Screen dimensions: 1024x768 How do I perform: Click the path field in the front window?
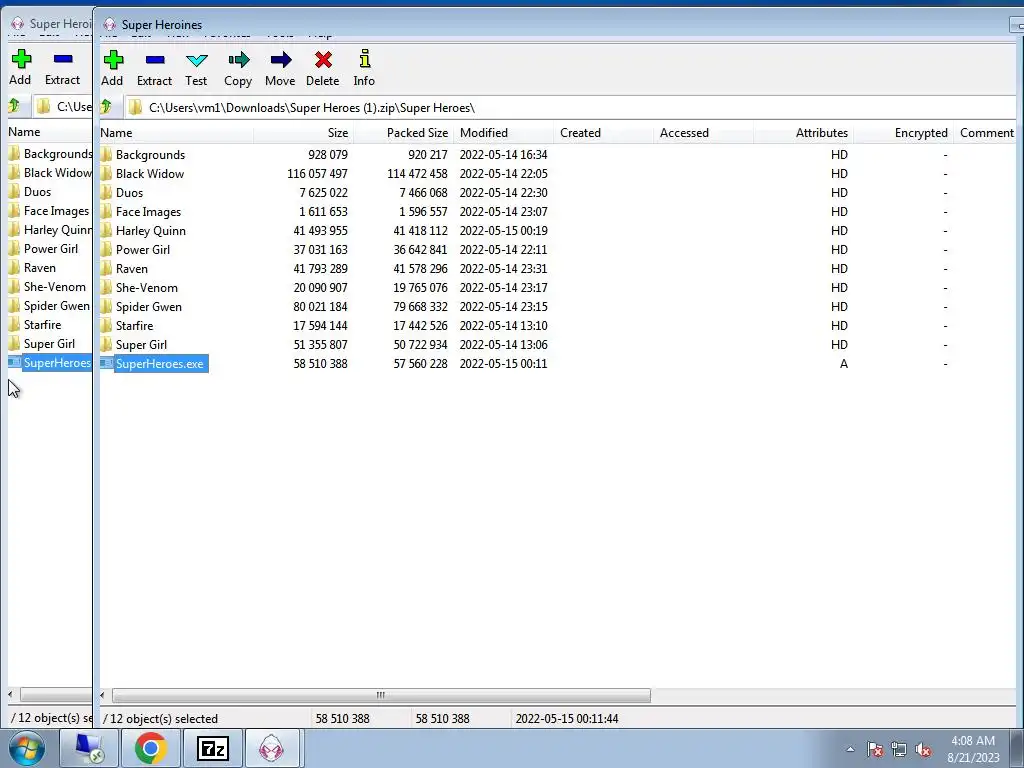(x=571, y=108)
